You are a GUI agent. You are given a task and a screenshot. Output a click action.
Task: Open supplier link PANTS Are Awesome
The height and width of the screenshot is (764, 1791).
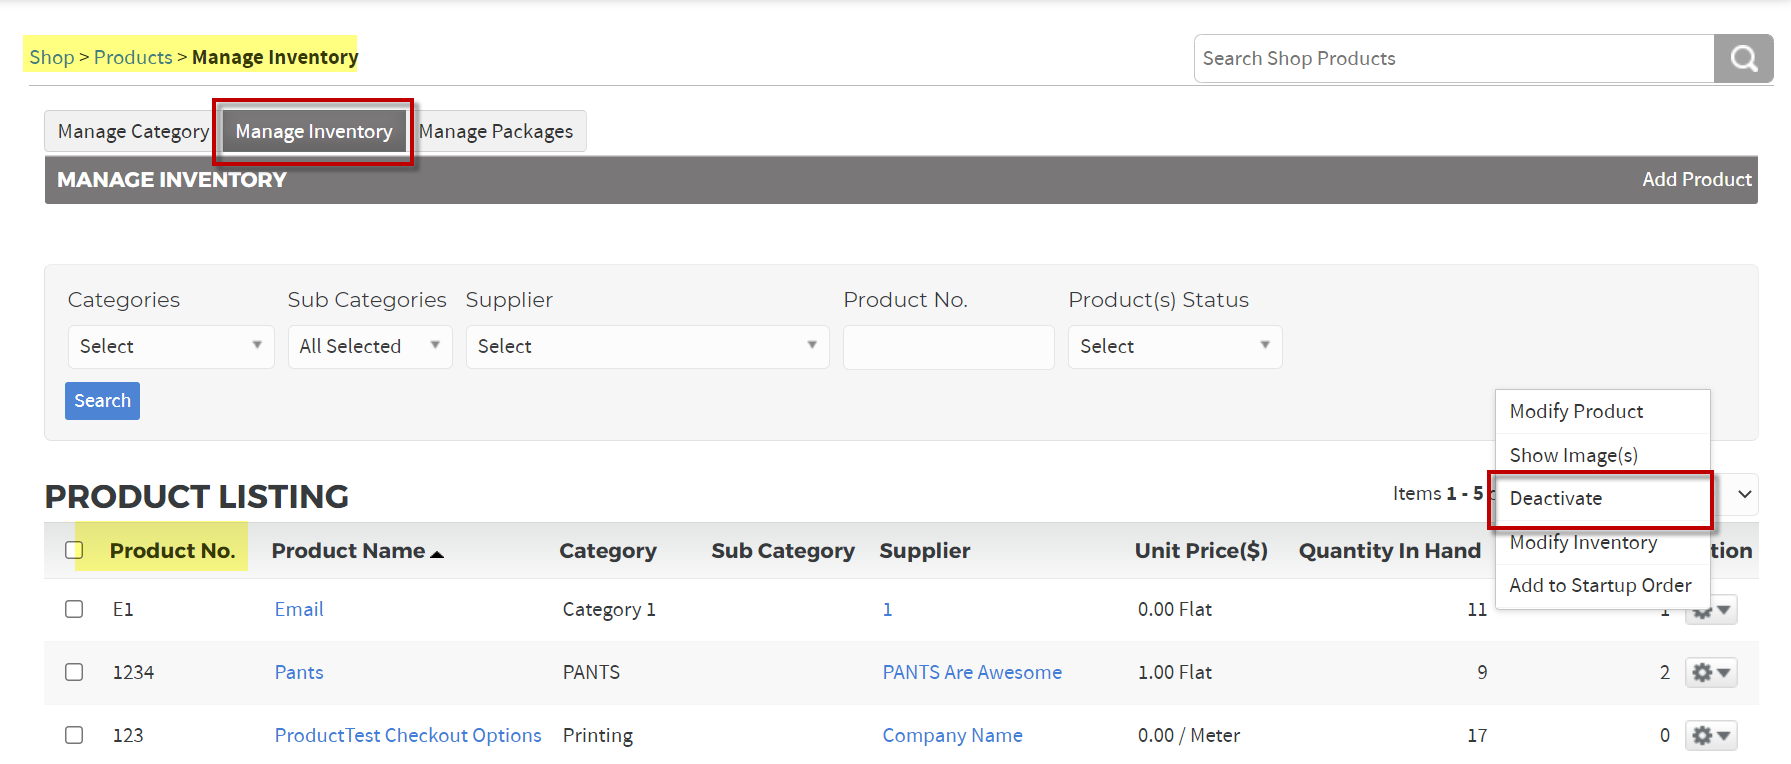[972, 672]
